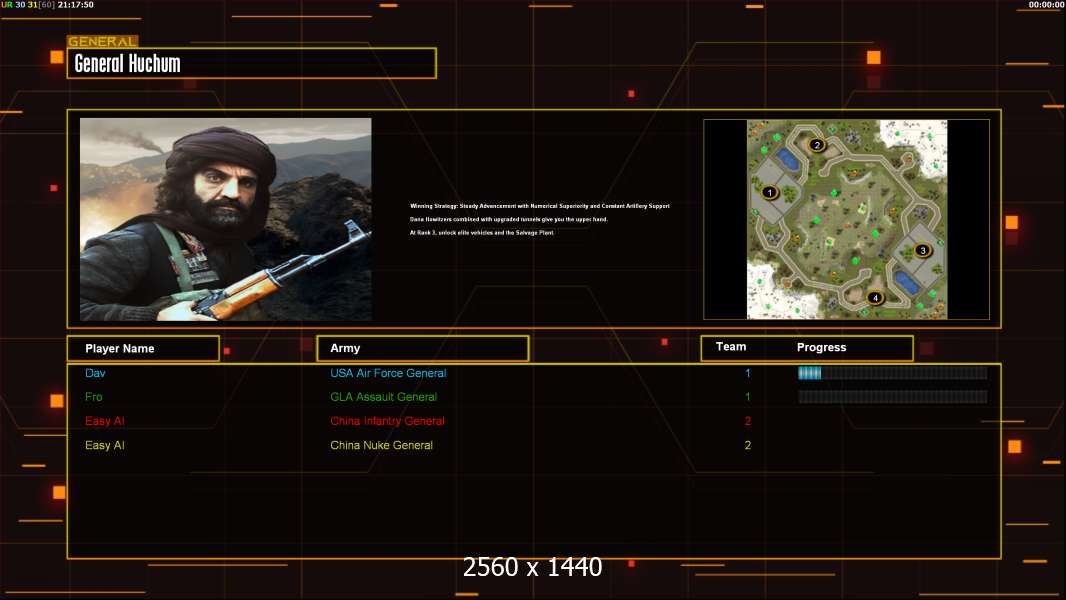
Task: Click GLA Assault General army entry
Action: click(x=383, y=397)
